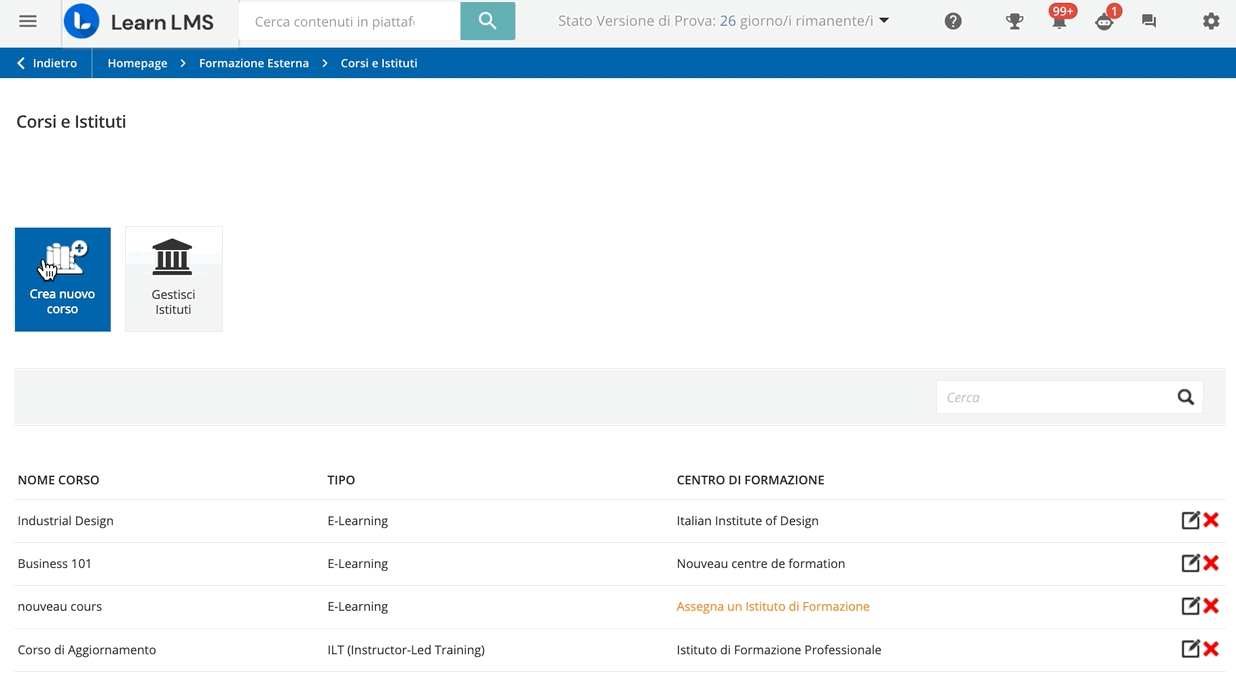Open the Gestisci Istituti tile

pos(174,279)
